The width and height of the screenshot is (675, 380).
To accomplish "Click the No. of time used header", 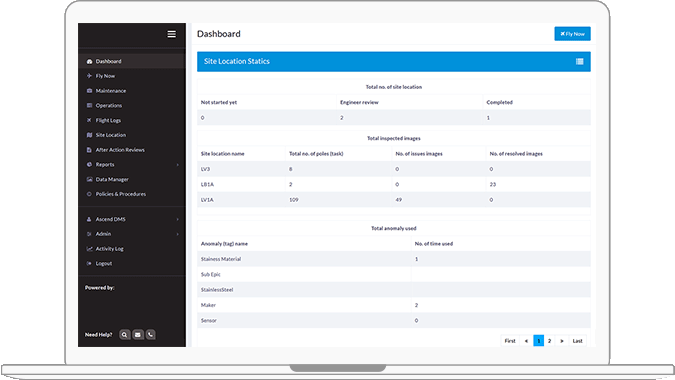I will (433, 244).
